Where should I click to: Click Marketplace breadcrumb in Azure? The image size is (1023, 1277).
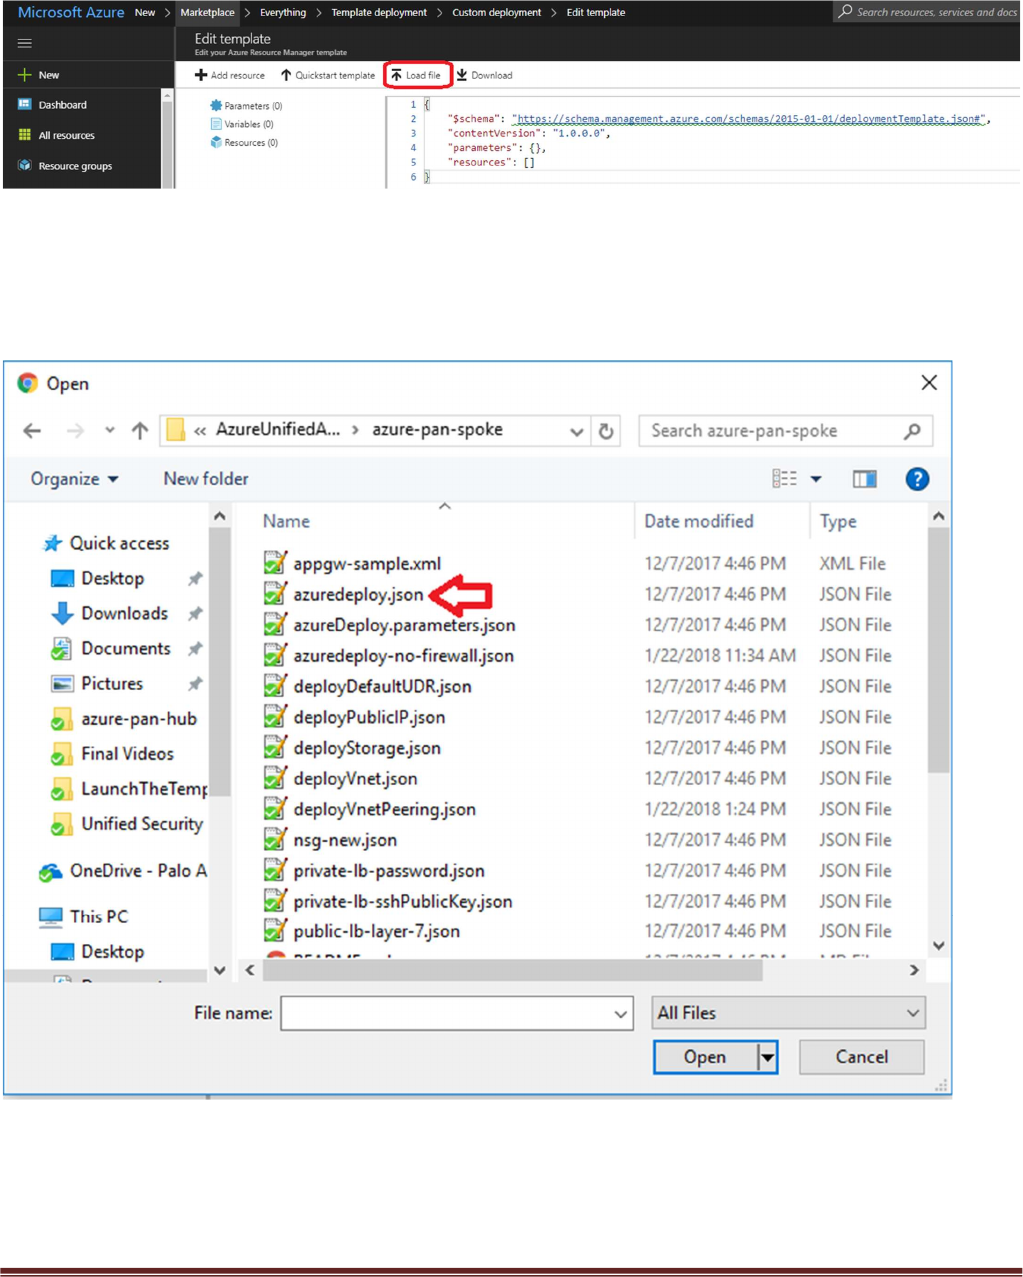tap(207, 13)
